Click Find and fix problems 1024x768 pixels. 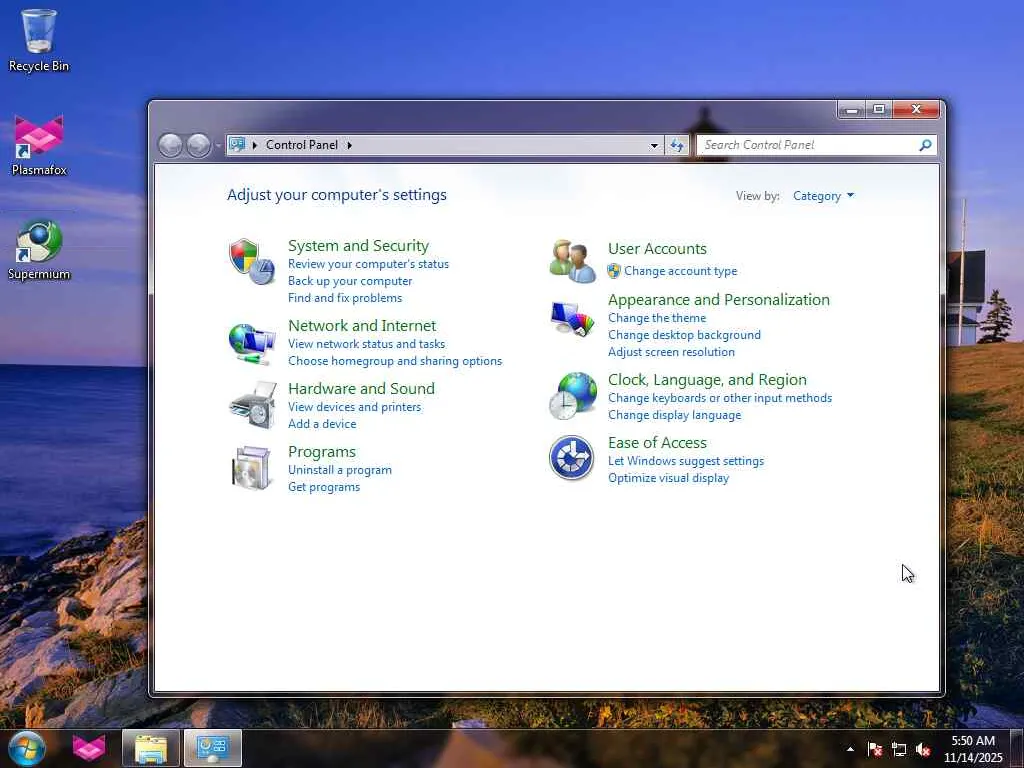(345, 298)
